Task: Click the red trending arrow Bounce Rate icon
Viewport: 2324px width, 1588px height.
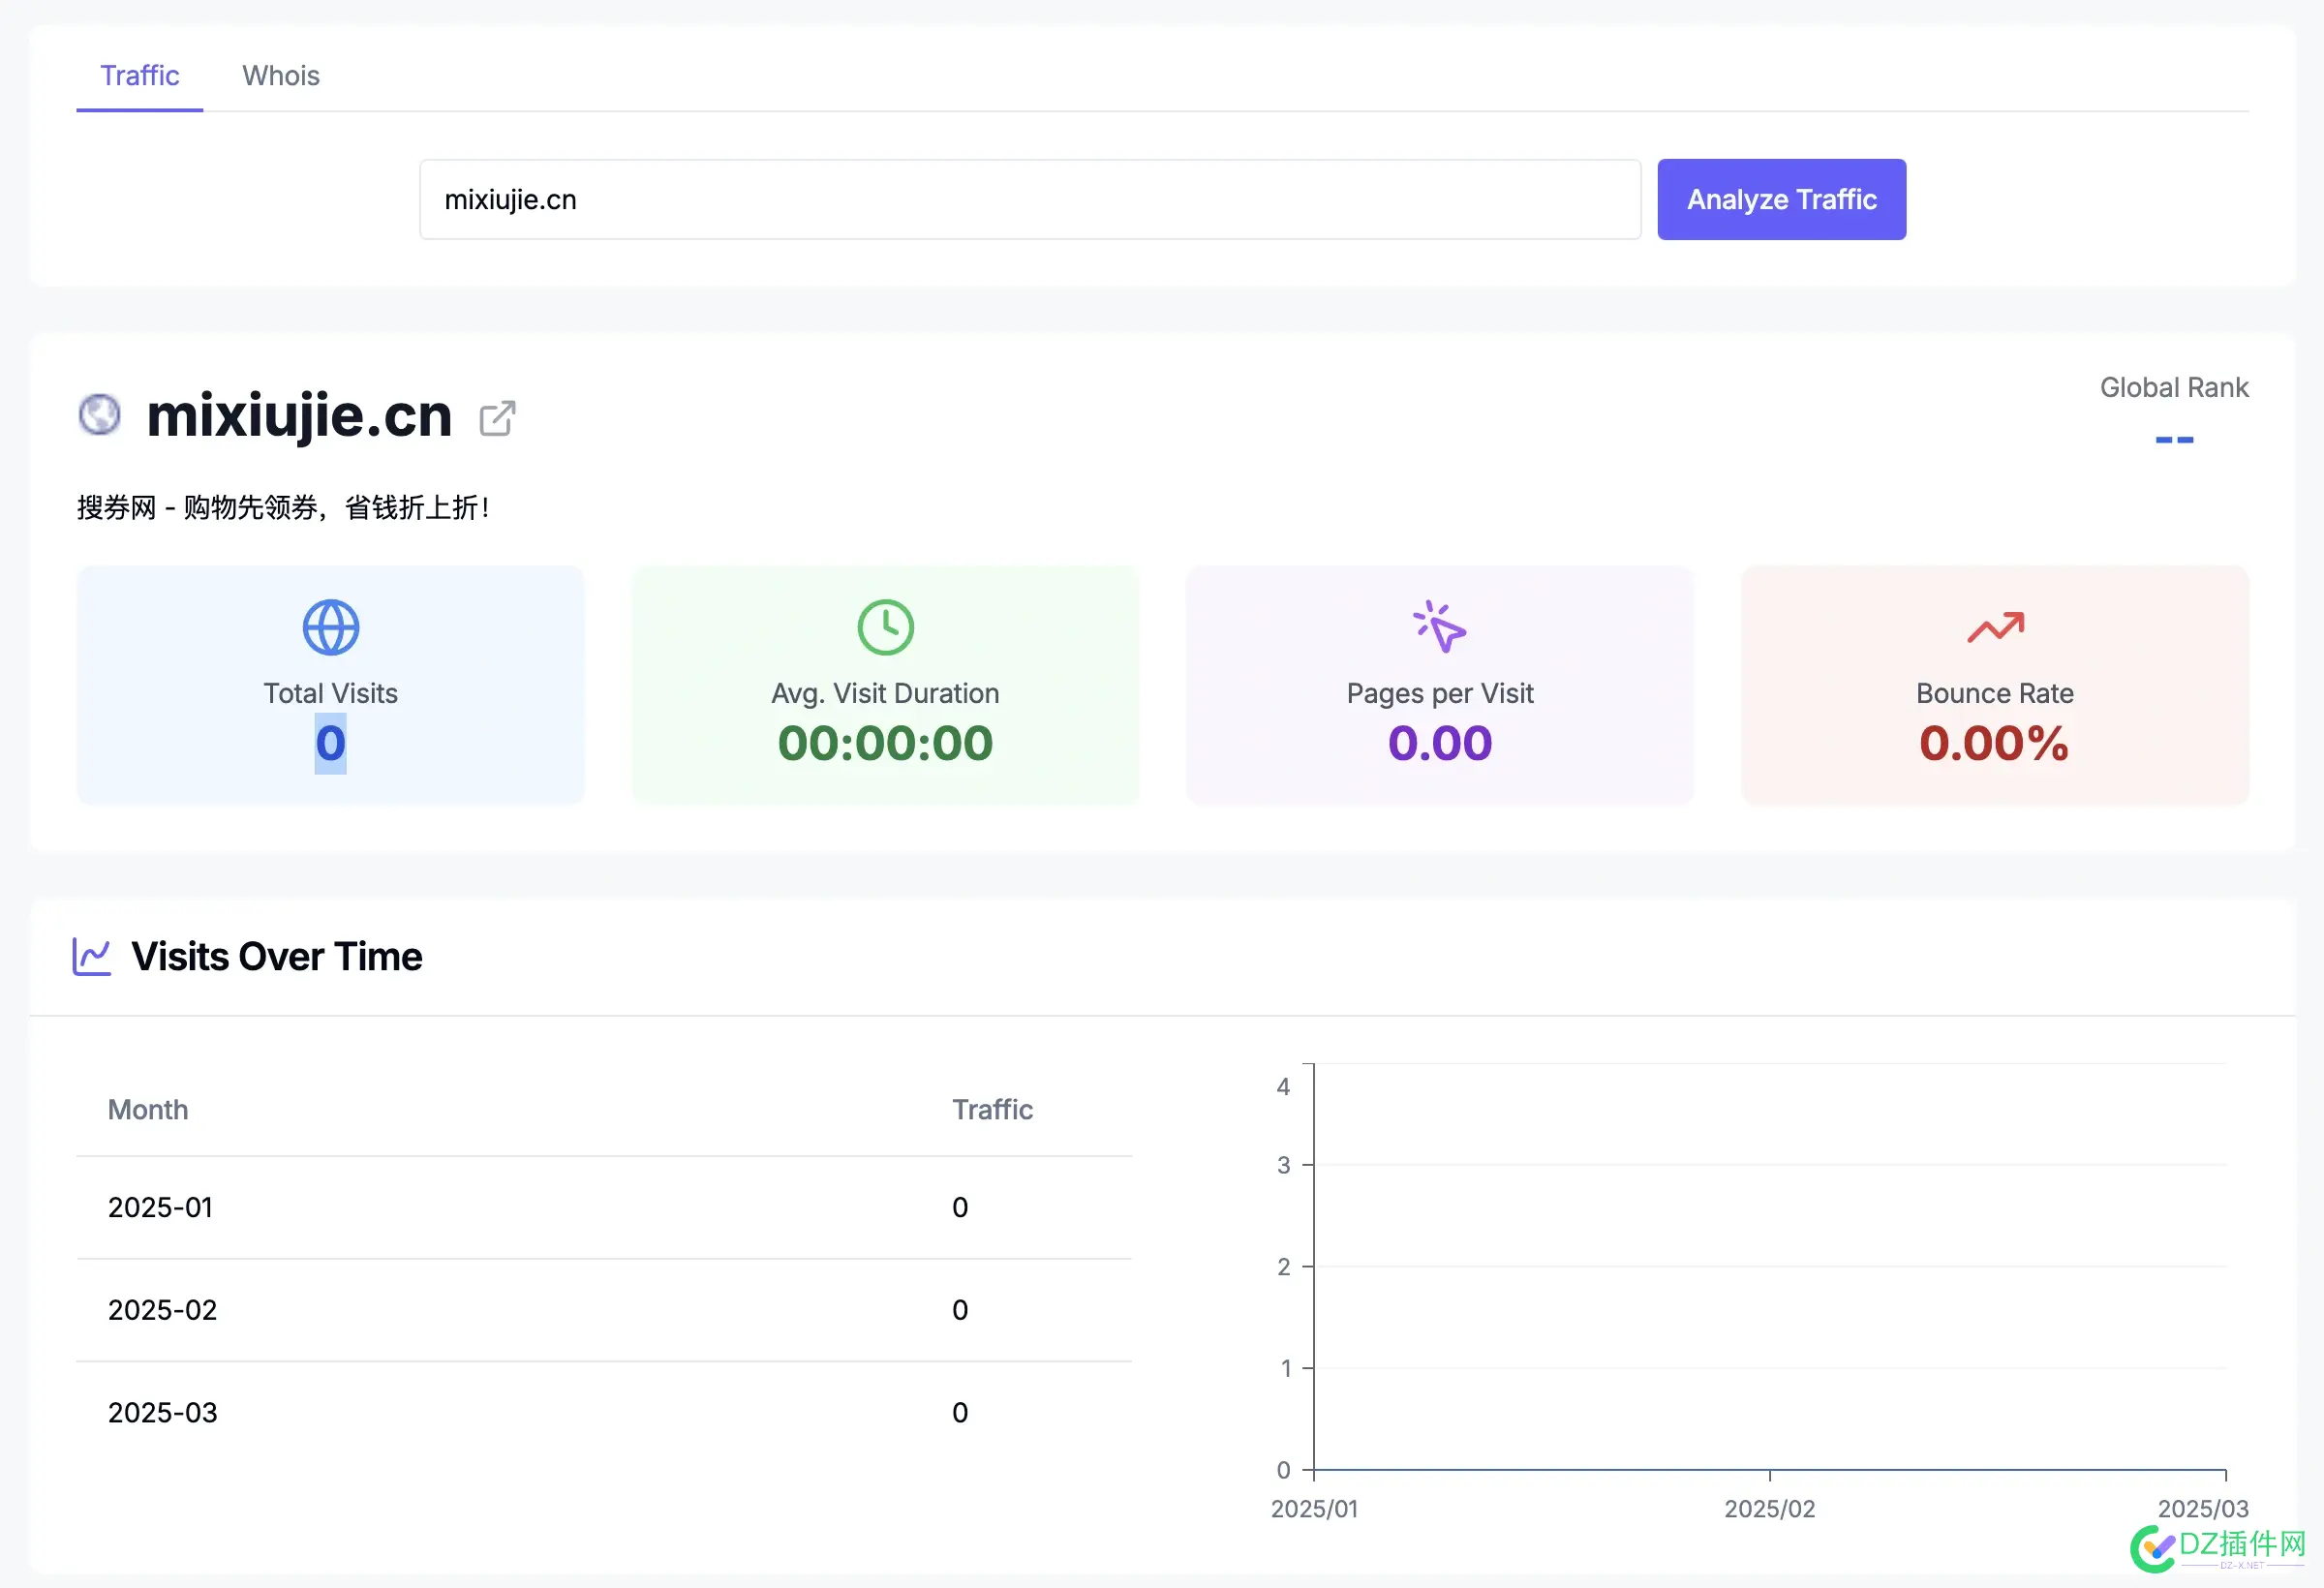Action: pyautogui.click(x=1994, y=627)
